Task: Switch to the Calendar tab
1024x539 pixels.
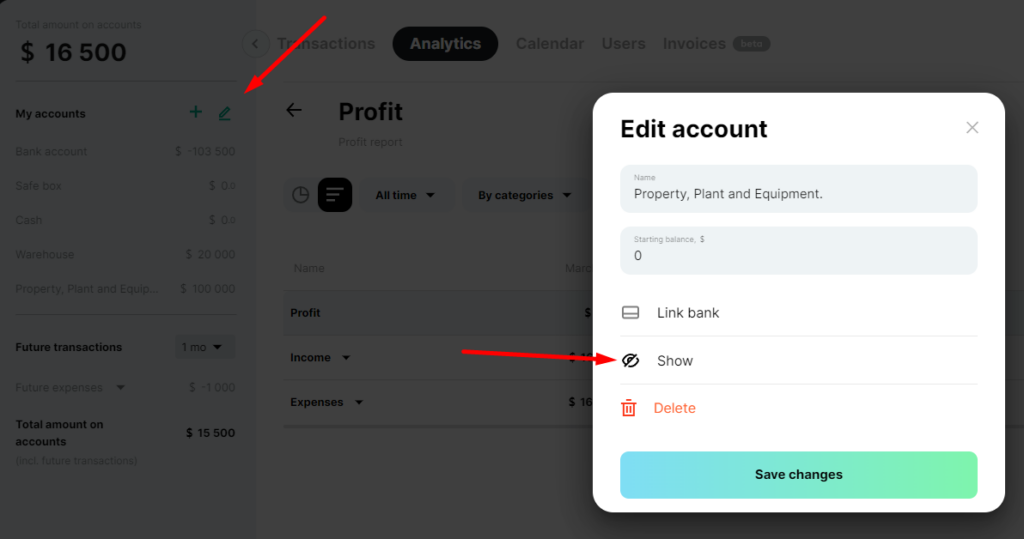Action: [x=550, y=44]
